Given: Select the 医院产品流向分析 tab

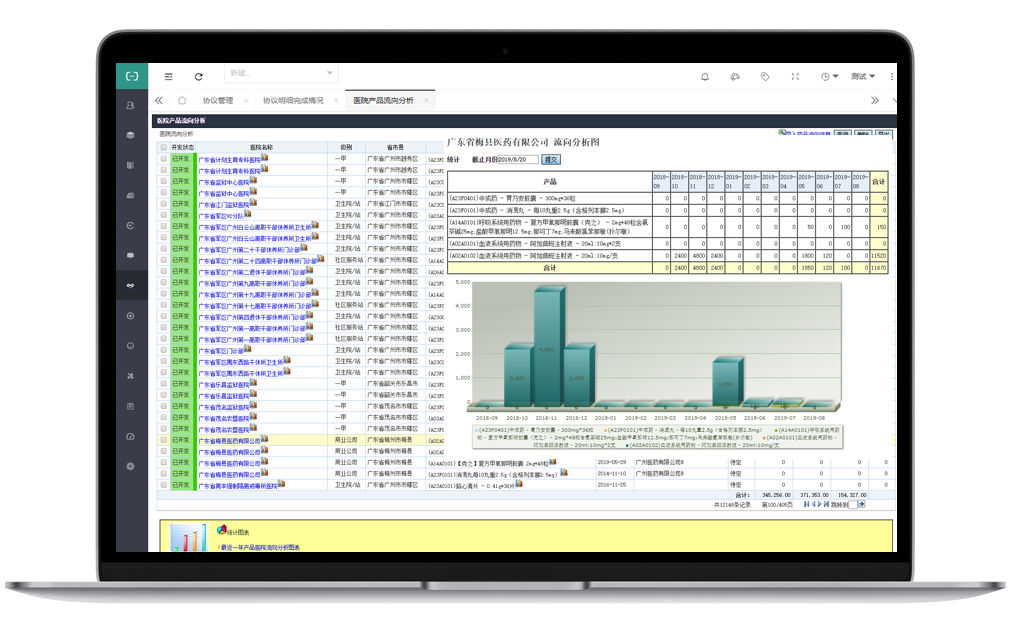Looking at the screenshot, I should [383, 101].
